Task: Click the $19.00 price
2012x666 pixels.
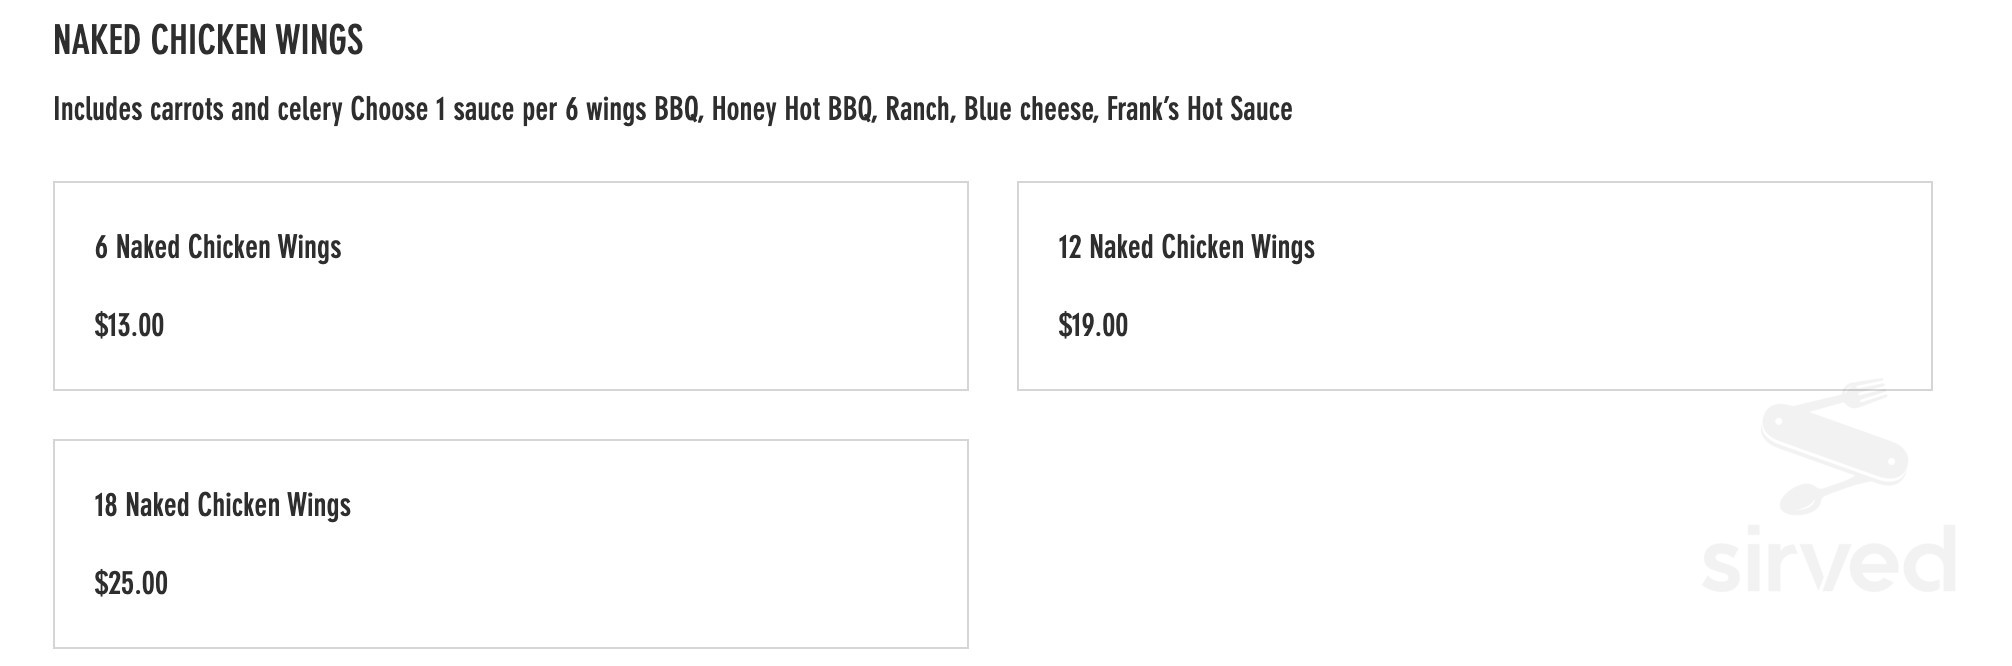Action: 1093,325
